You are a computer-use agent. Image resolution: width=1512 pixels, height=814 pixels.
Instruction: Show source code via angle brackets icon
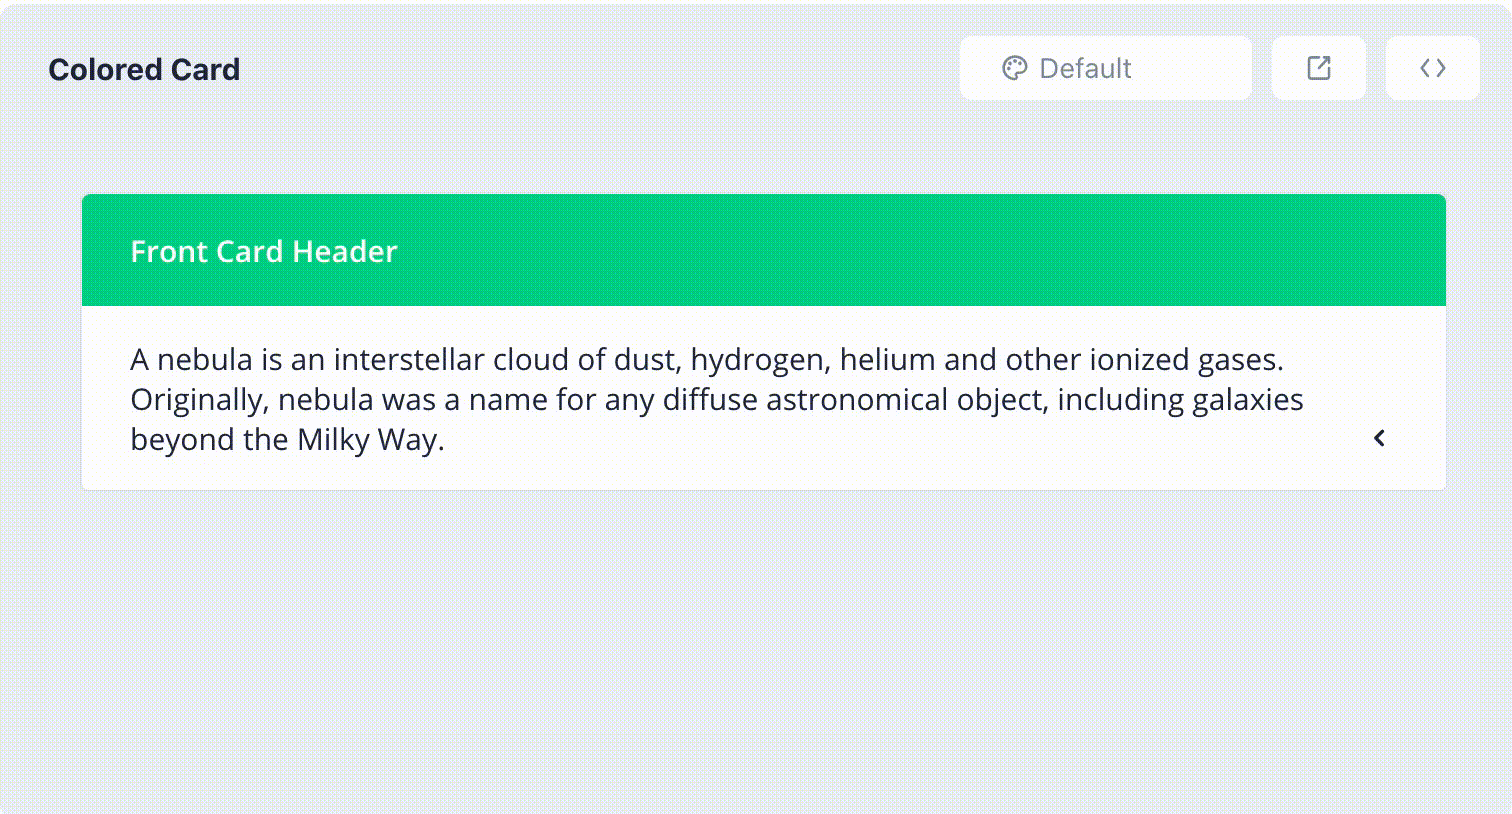(x=1433, y=68)
